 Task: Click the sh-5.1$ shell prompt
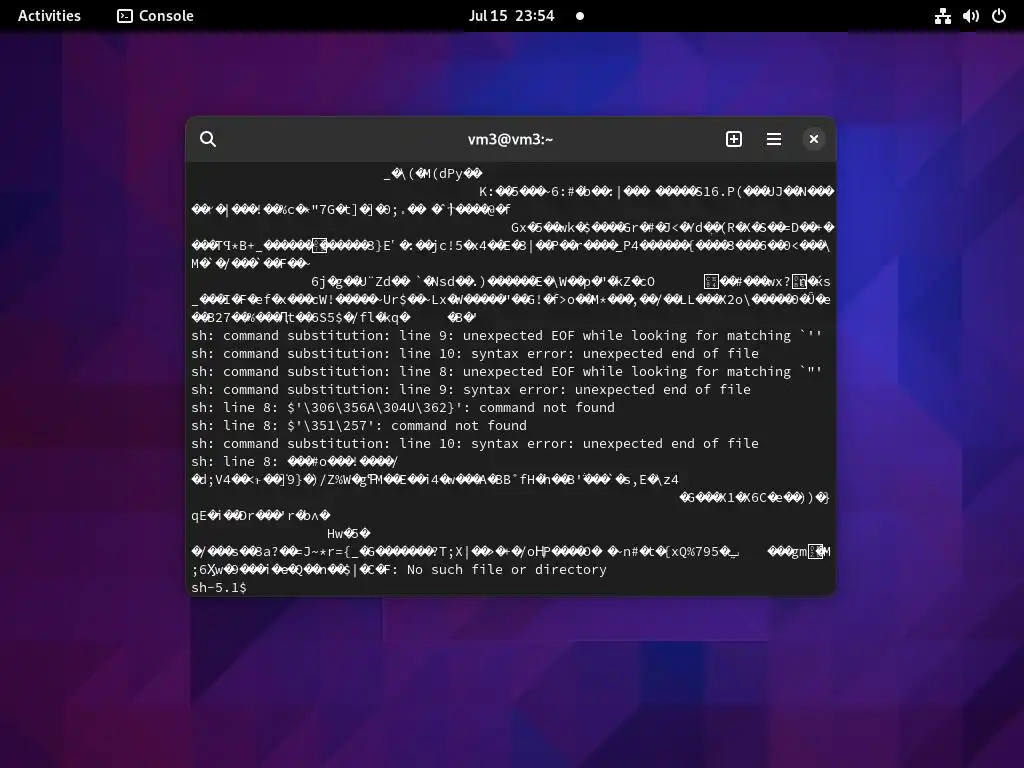219,587
